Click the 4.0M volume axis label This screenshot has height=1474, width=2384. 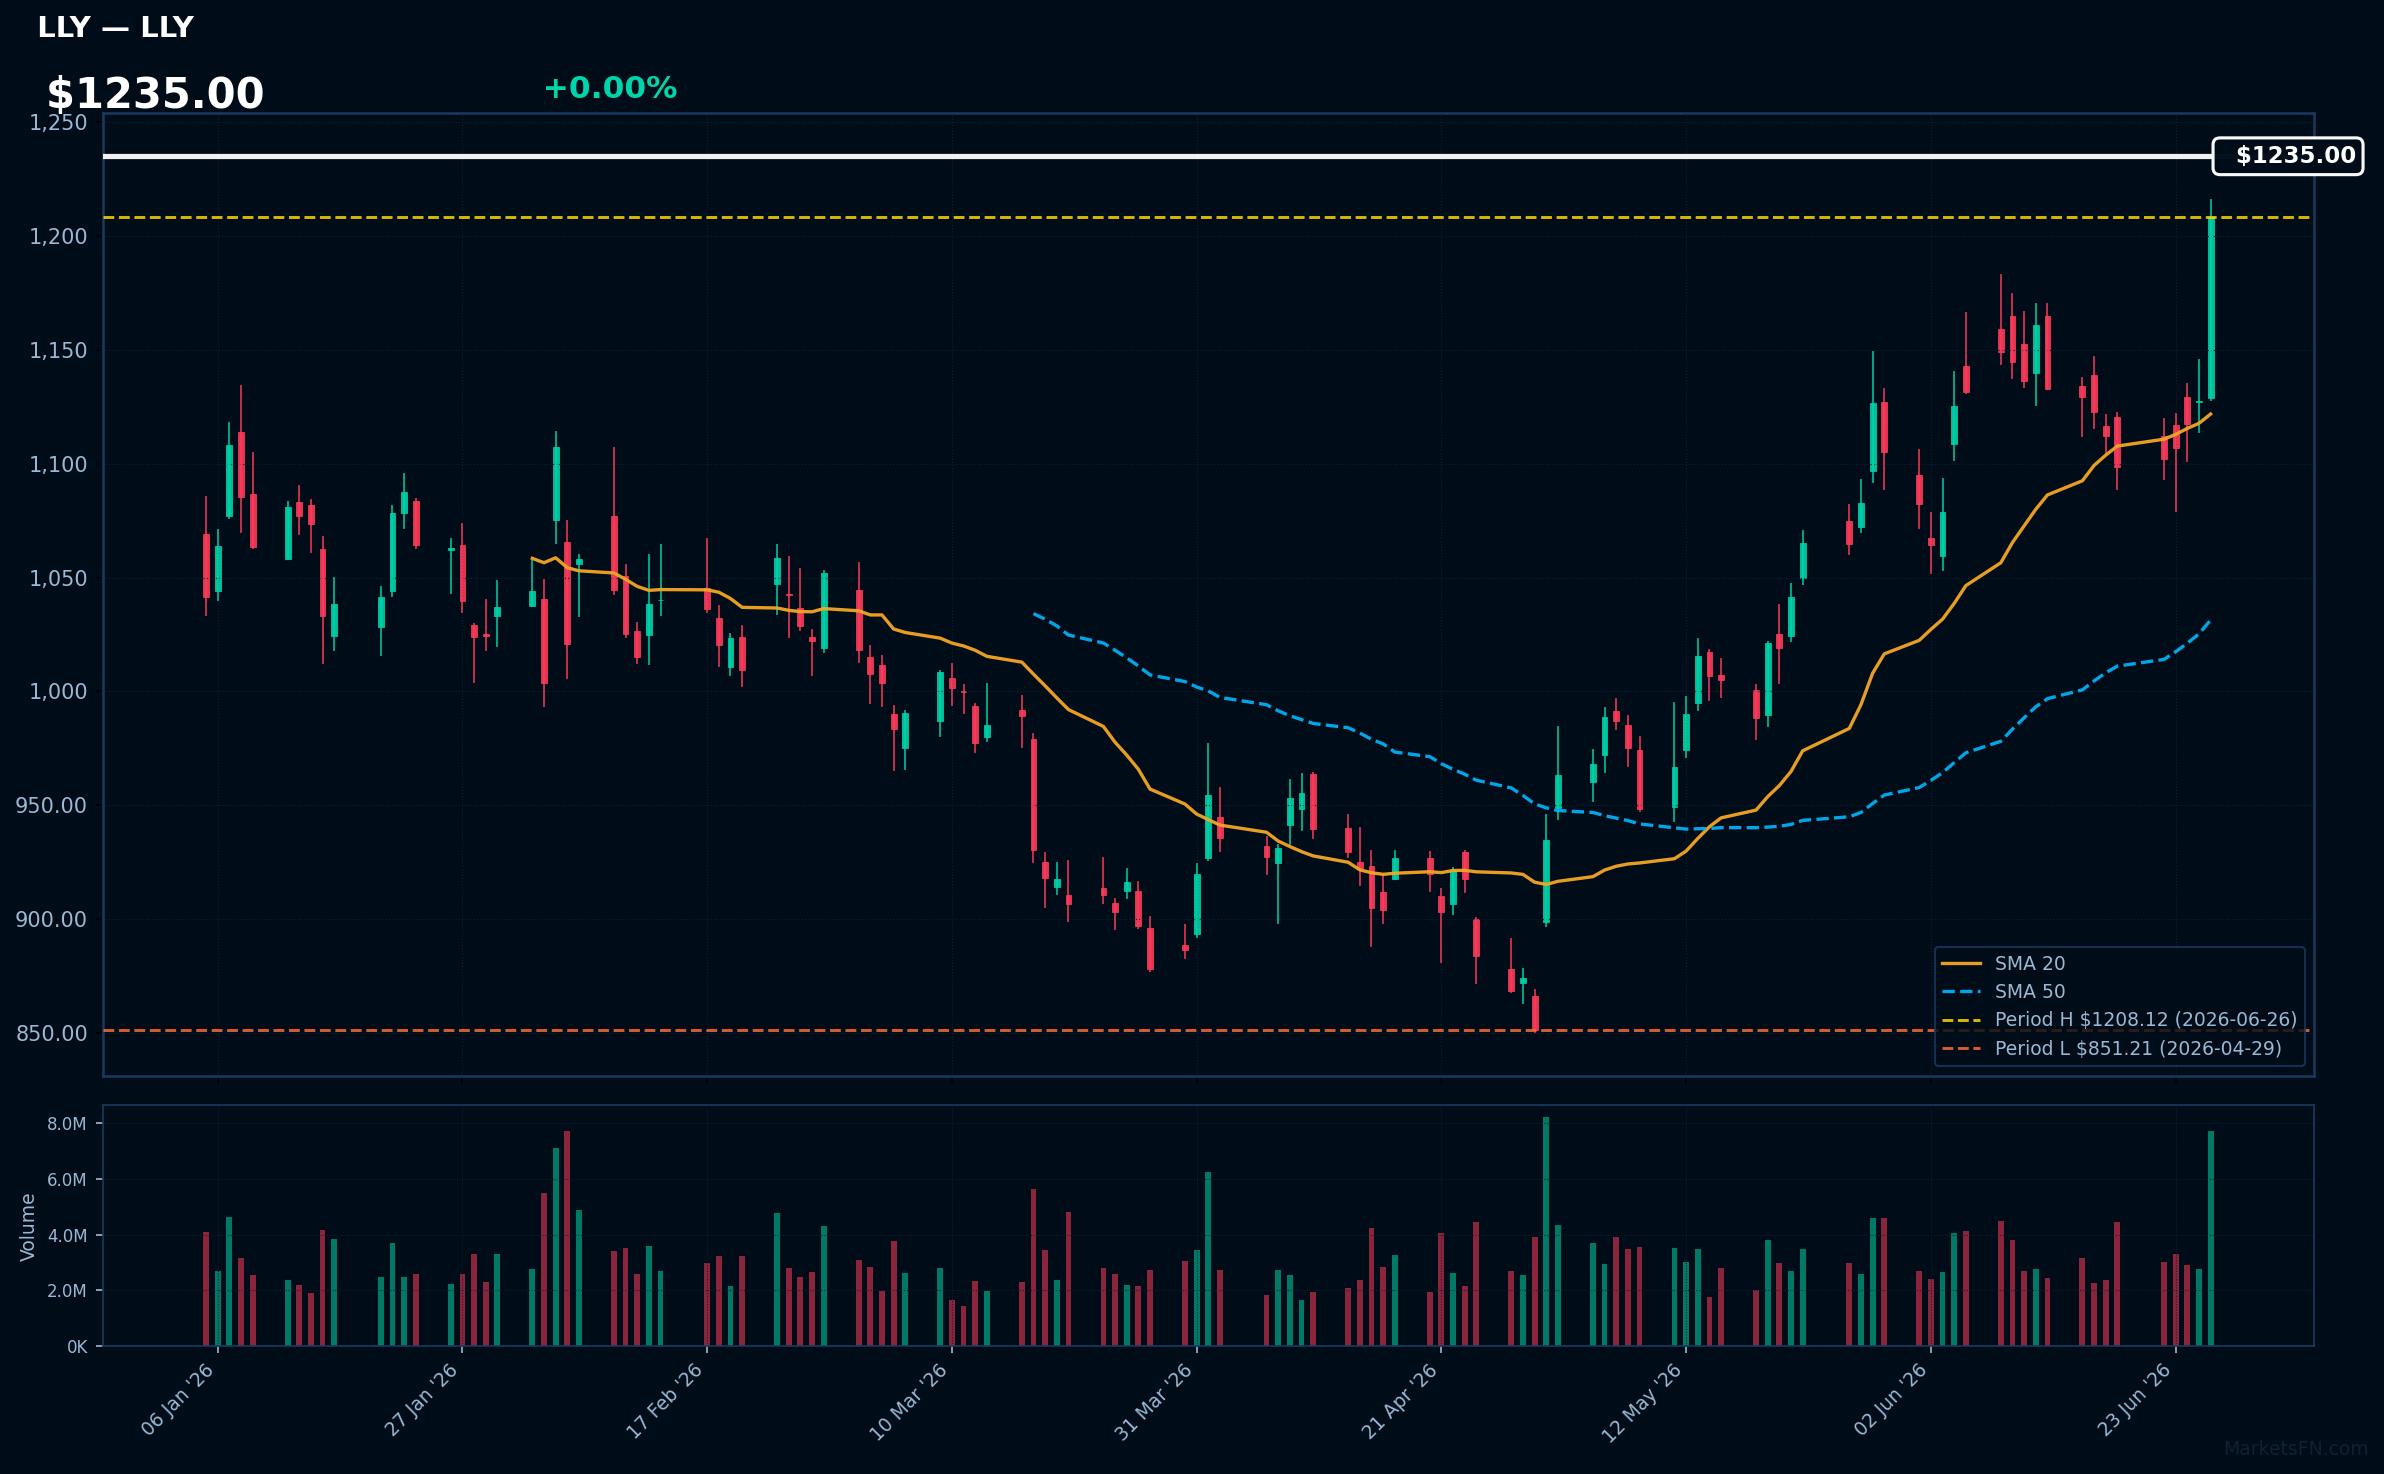[x=67, y=1236]
